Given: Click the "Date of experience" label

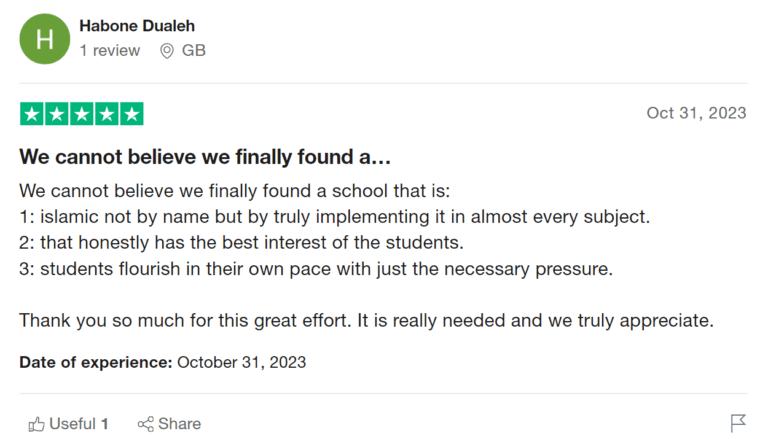Looking at the screenshot, I should [x=95, y=362].
